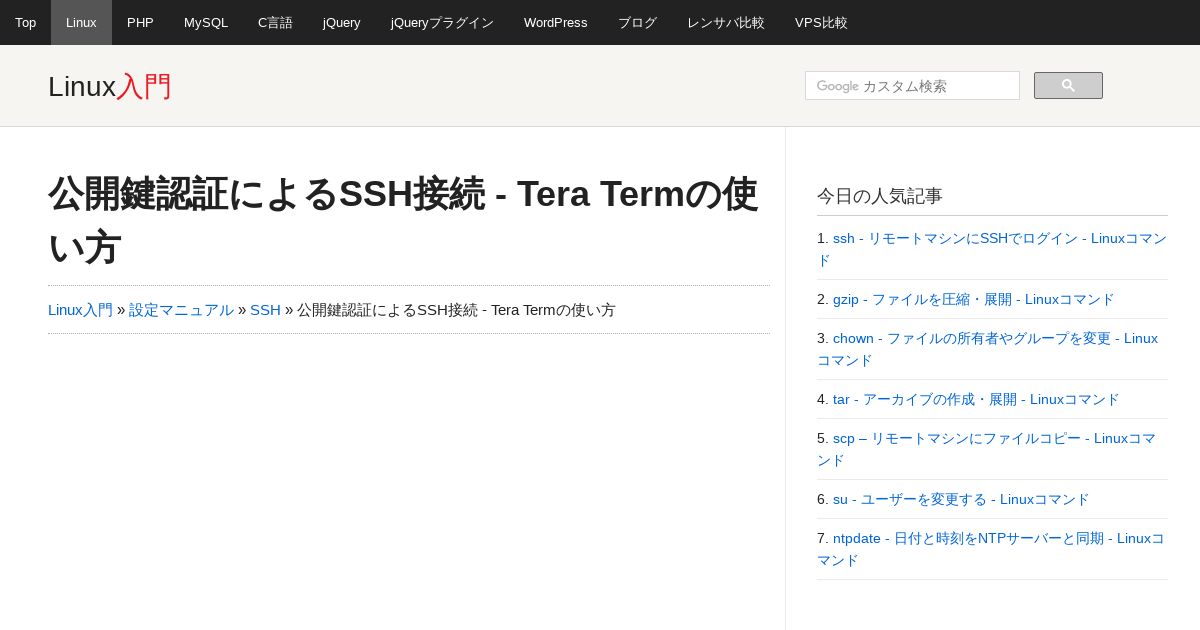Go to the PHP section

point(140,22)
